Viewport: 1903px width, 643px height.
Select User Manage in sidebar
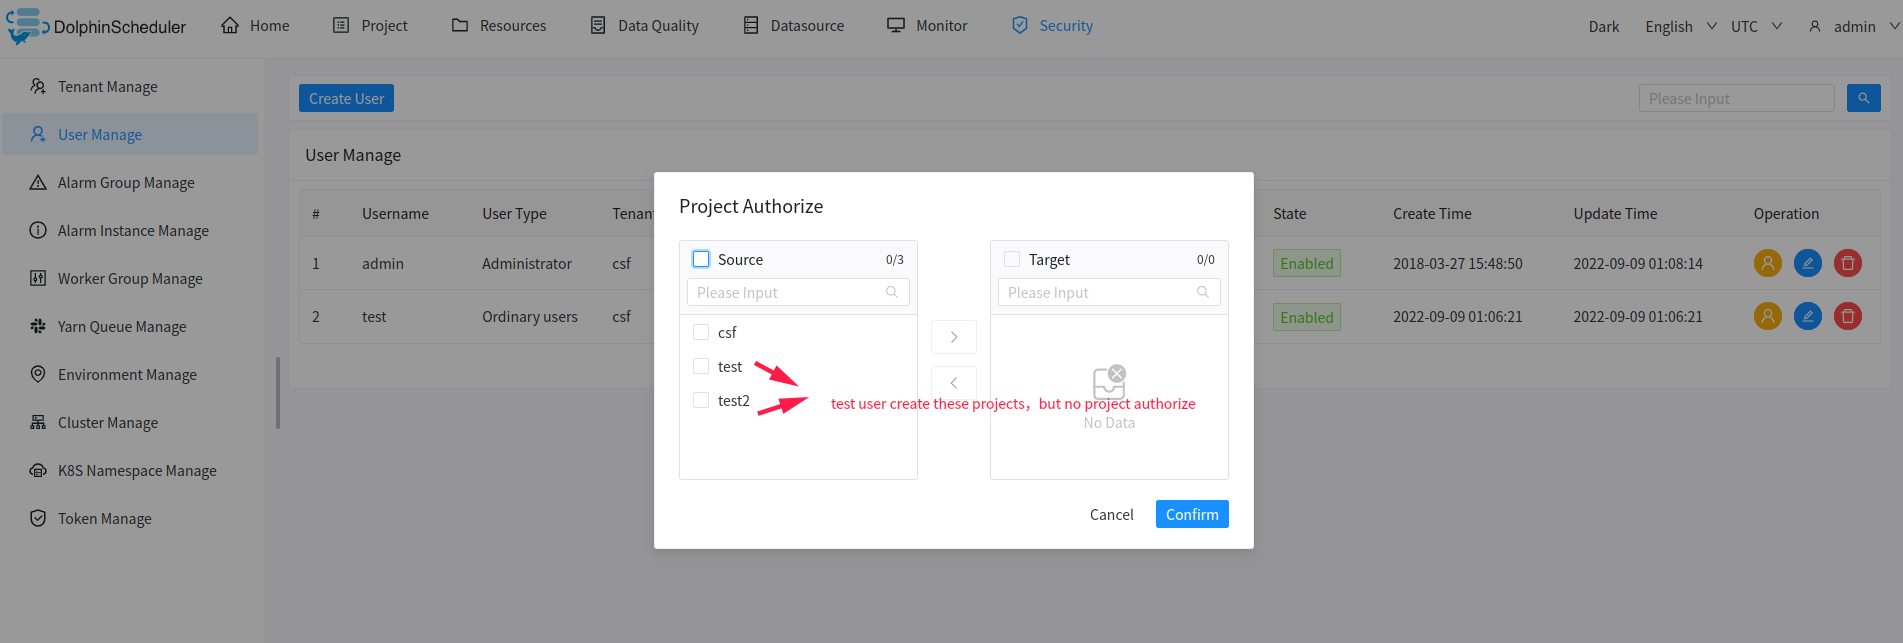coord(130,134)
